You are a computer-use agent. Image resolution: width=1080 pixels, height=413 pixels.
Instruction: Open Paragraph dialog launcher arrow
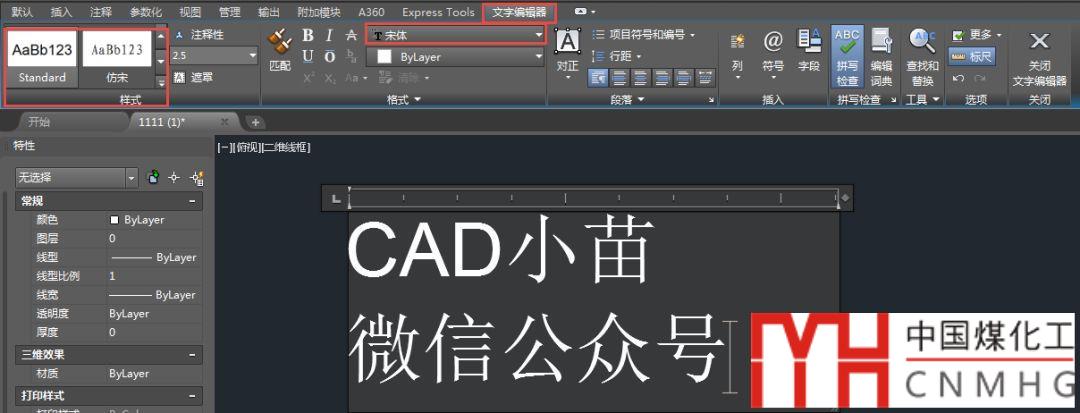712,100
